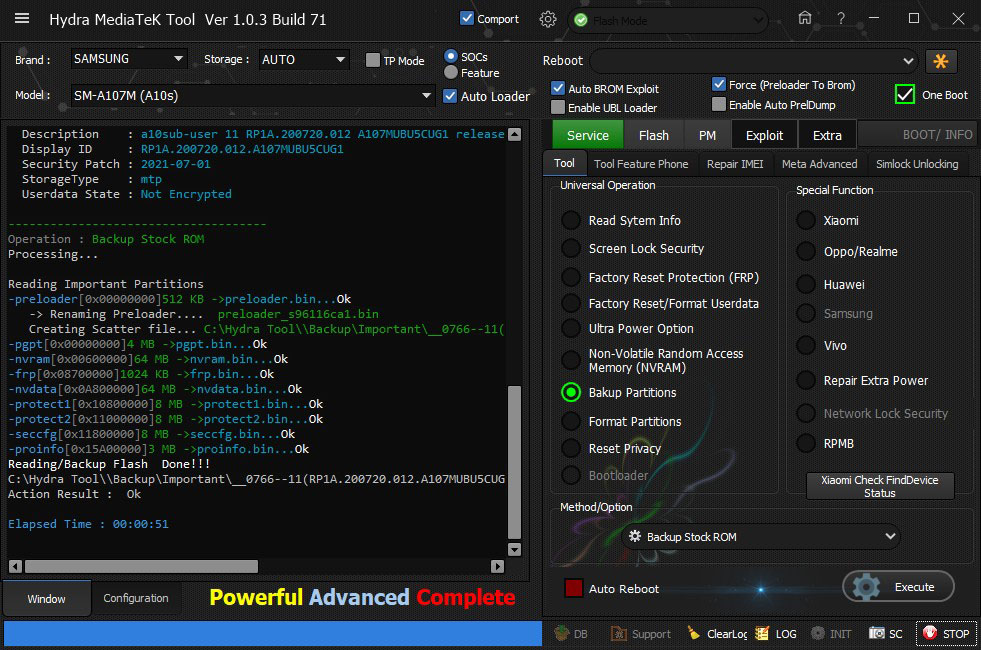
Task: Open the Brand dropdown showing SAMSUNG
Action: (128, 59)
